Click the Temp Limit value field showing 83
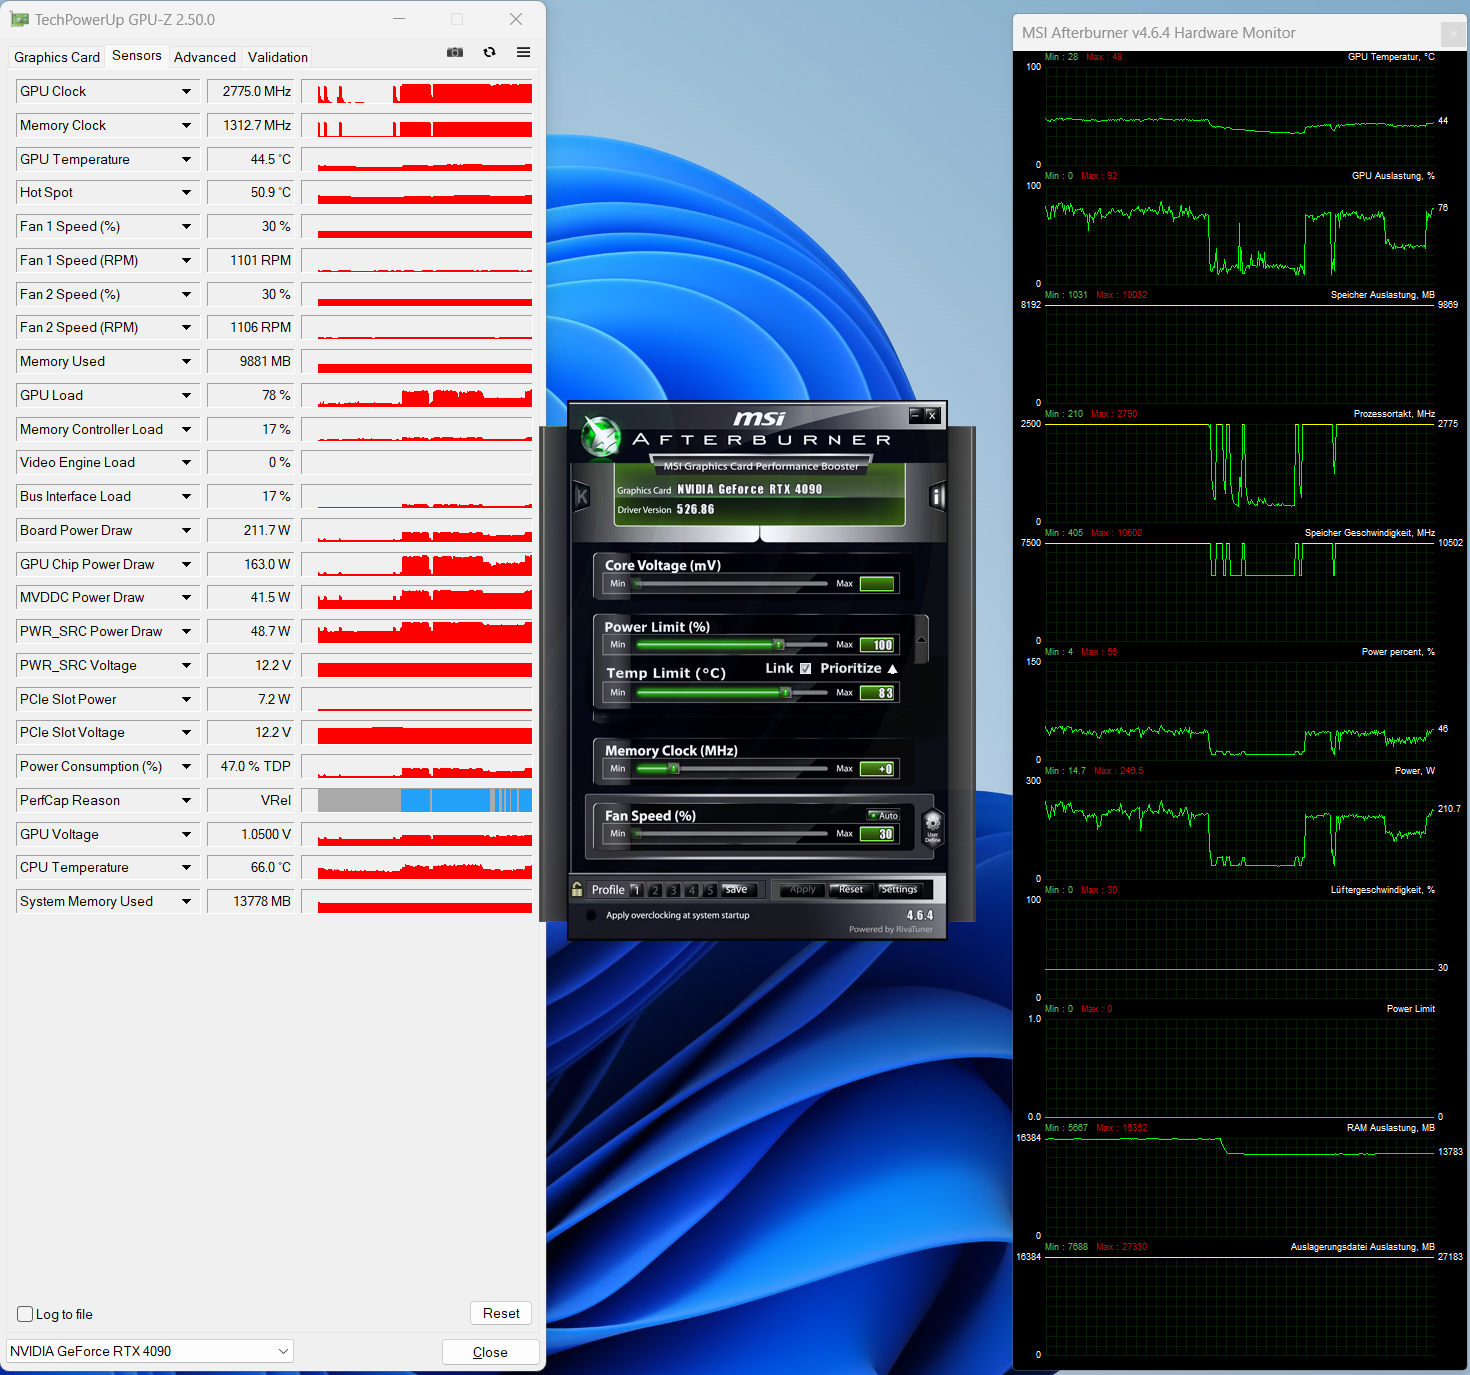Viewport: 1470px width, 1375px height. 879,693
